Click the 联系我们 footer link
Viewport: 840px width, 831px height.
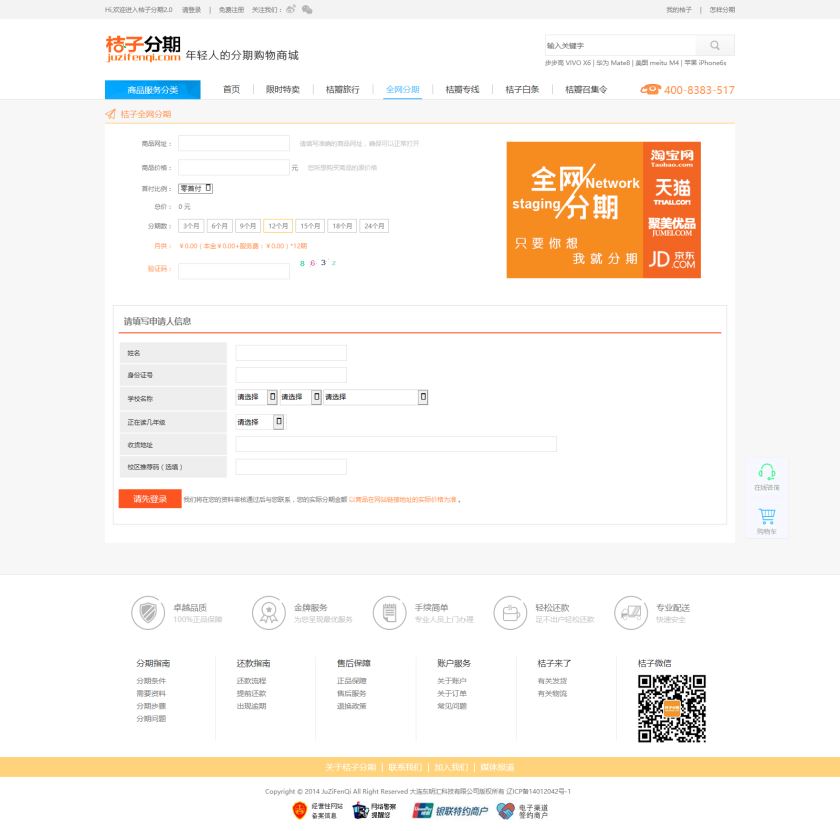click(405, 767)
